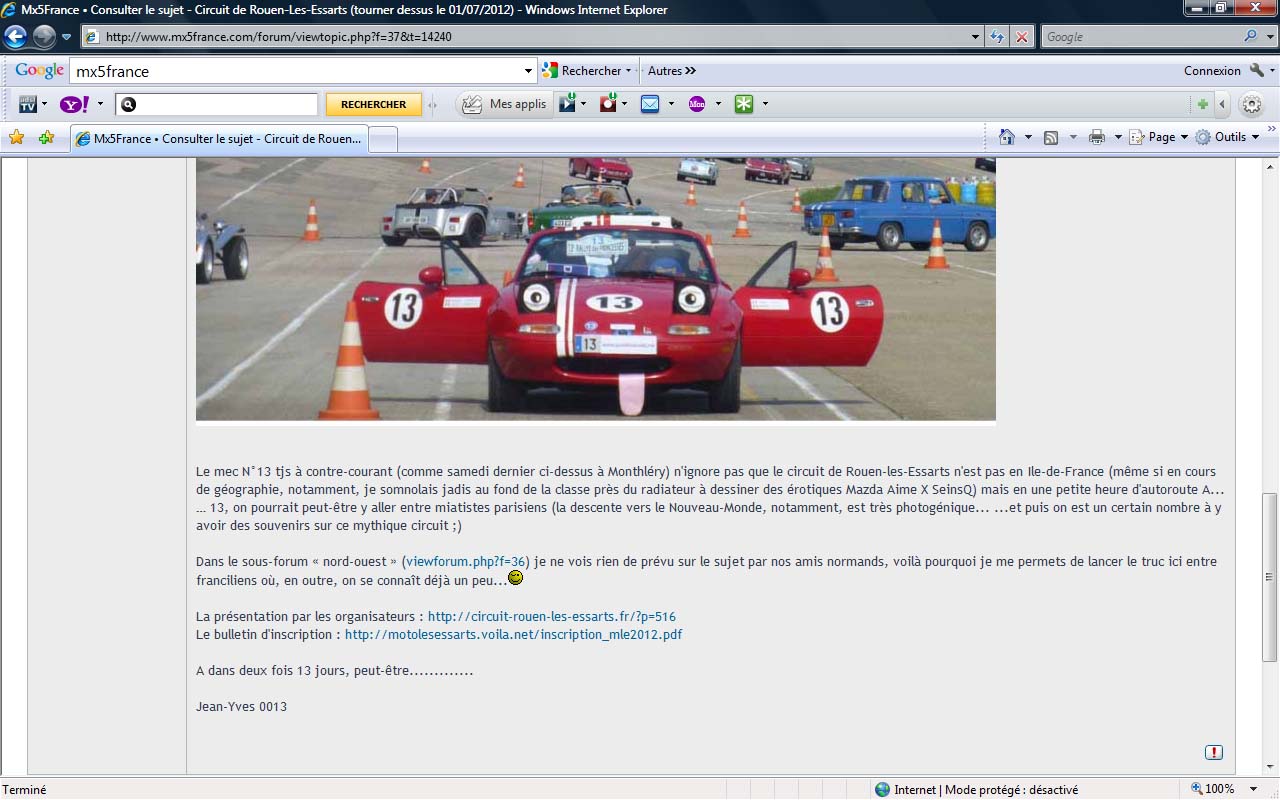This screenshot has height=800, width=1280.
Task: Expand the green asterisk icon dropdown
Action: coord(765,104)
